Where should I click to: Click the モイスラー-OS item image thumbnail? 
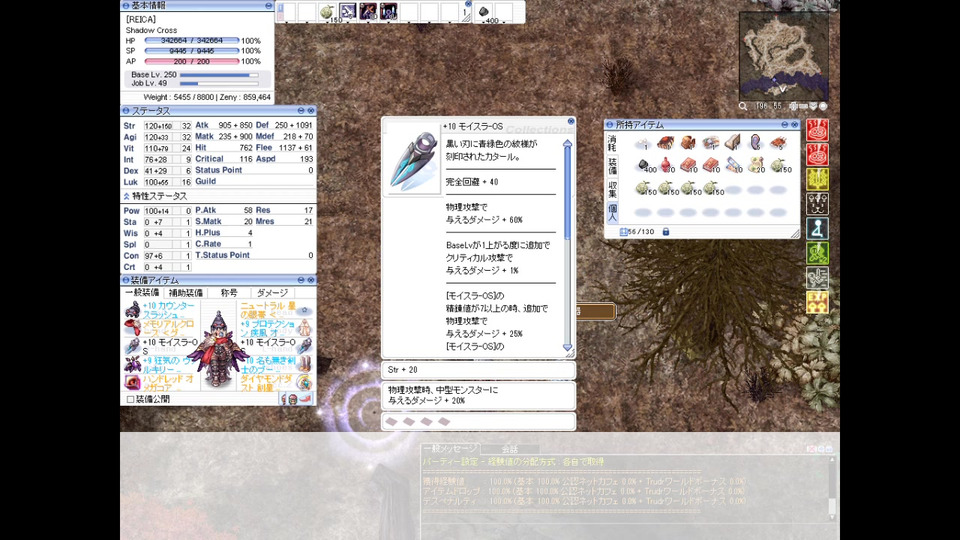(413, 160)
